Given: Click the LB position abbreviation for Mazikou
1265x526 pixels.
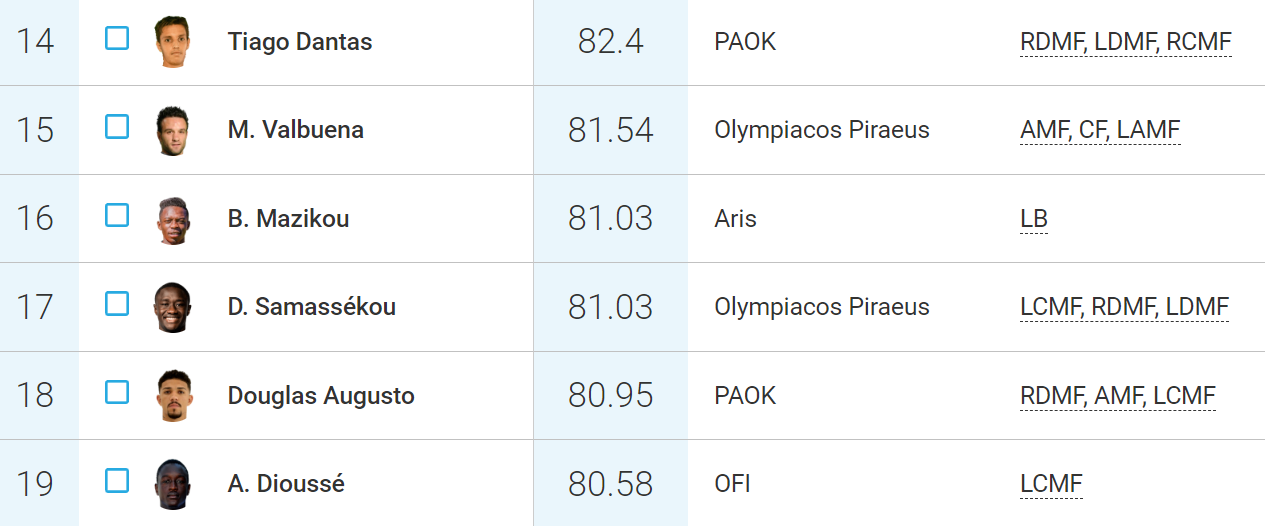Looking at the screenshot, I should (x=1034, y=219).
